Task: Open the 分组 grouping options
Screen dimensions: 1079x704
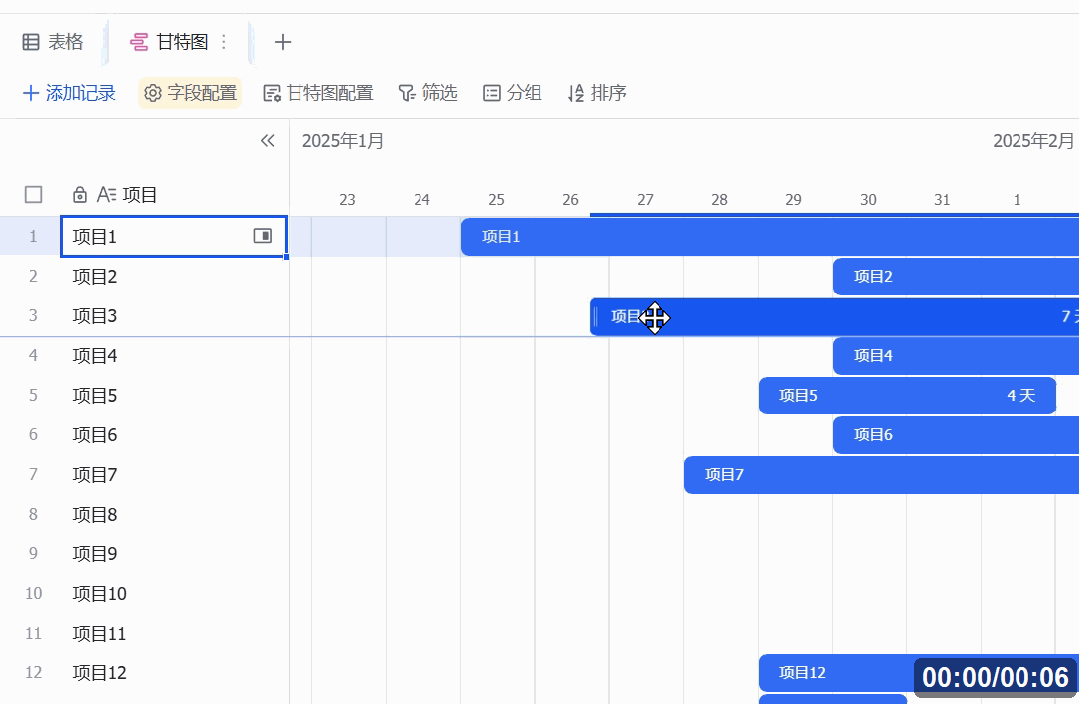Action: [512, 93]
